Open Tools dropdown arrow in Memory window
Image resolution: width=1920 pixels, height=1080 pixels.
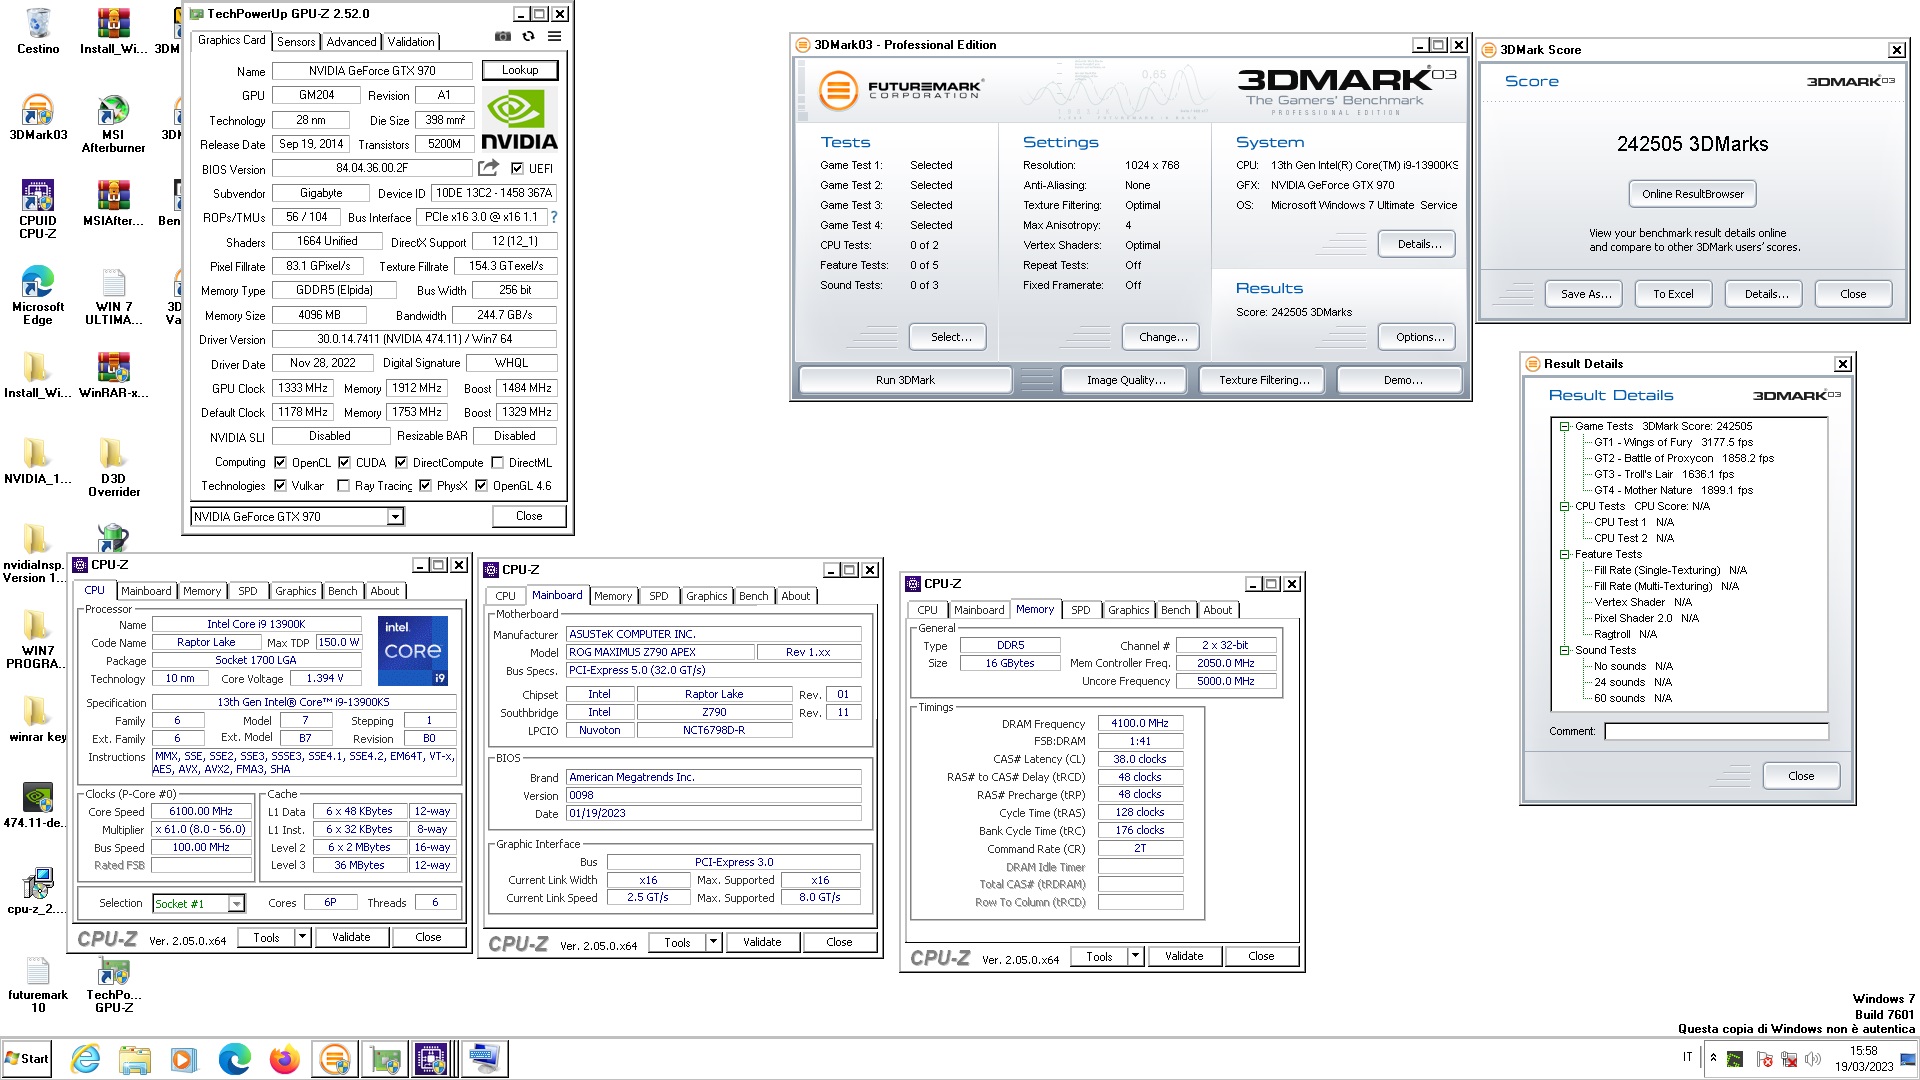[x=1135, y=956]
